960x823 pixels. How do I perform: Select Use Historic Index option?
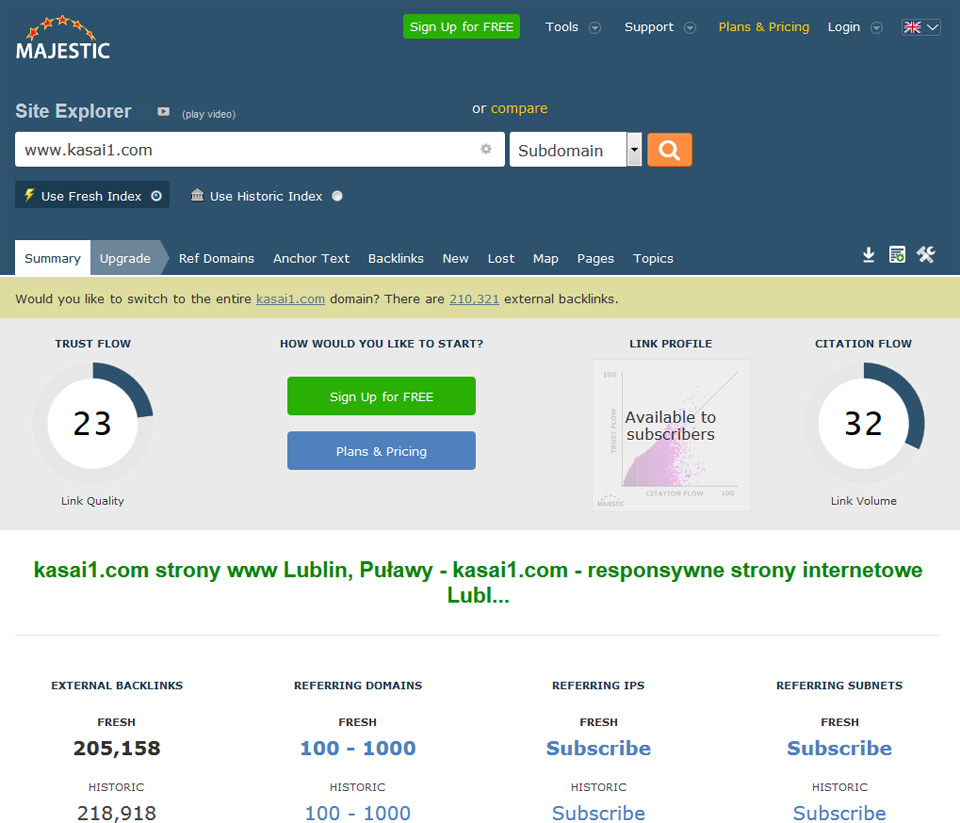[x=266, y=196]
